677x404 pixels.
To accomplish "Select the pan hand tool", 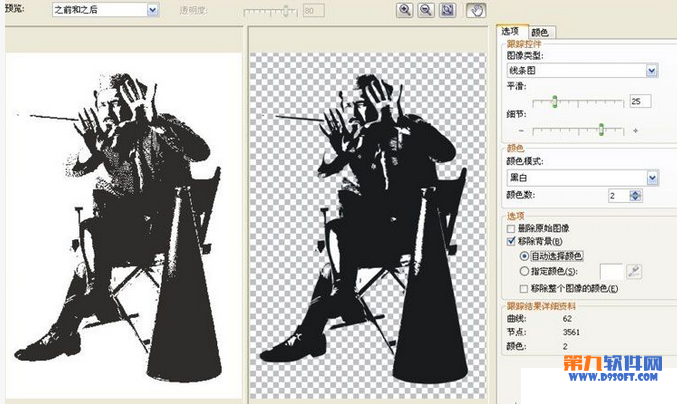I will tap(476, 10).
